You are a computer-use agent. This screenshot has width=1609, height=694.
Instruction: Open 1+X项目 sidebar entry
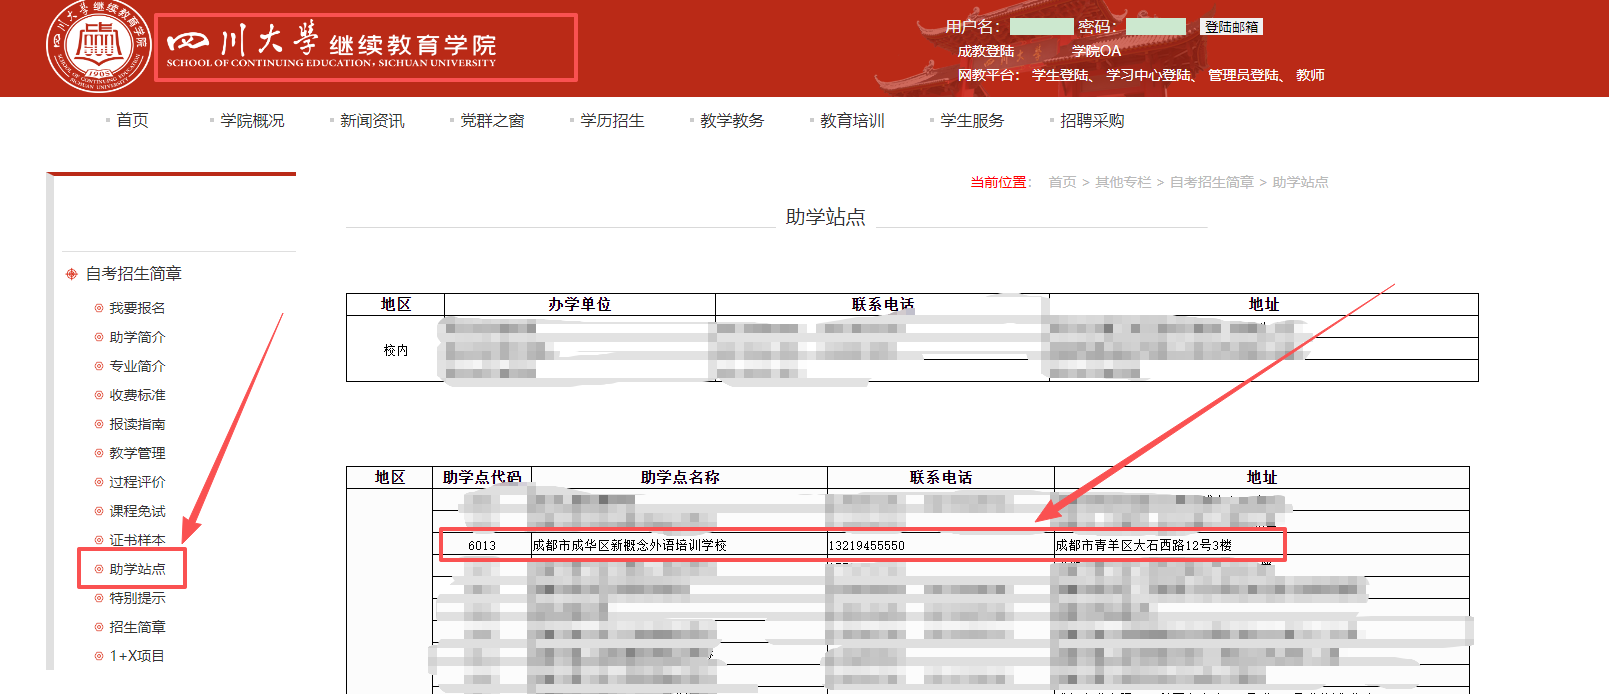[x=136, y=656]
